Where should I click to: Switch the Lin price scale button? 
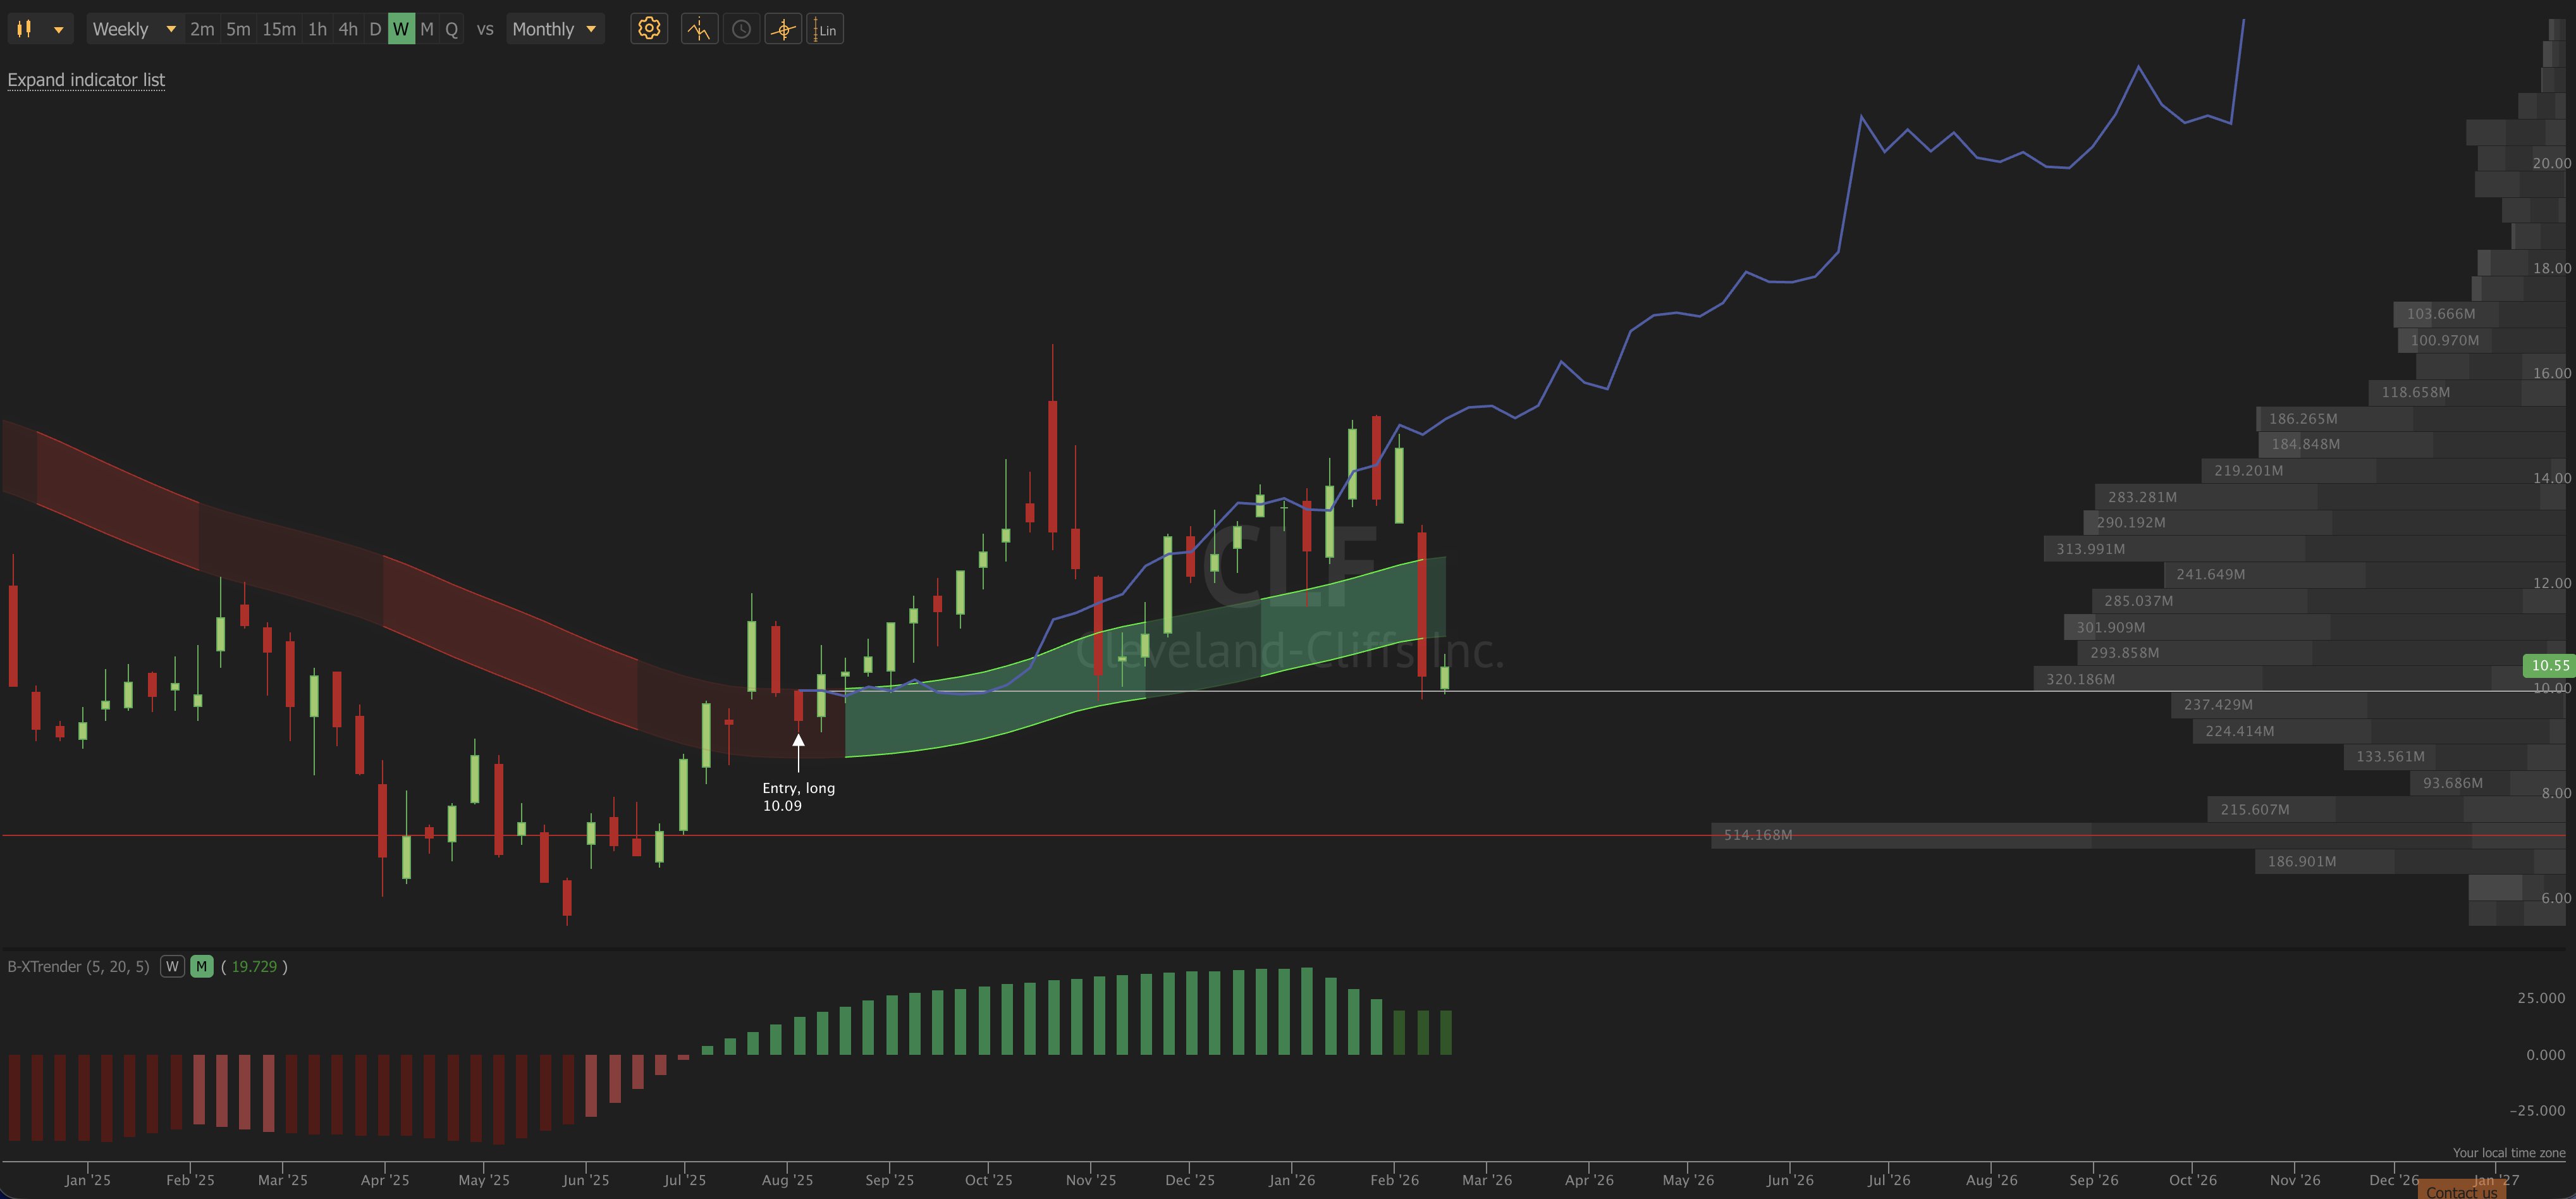click(x=825, y=29)
